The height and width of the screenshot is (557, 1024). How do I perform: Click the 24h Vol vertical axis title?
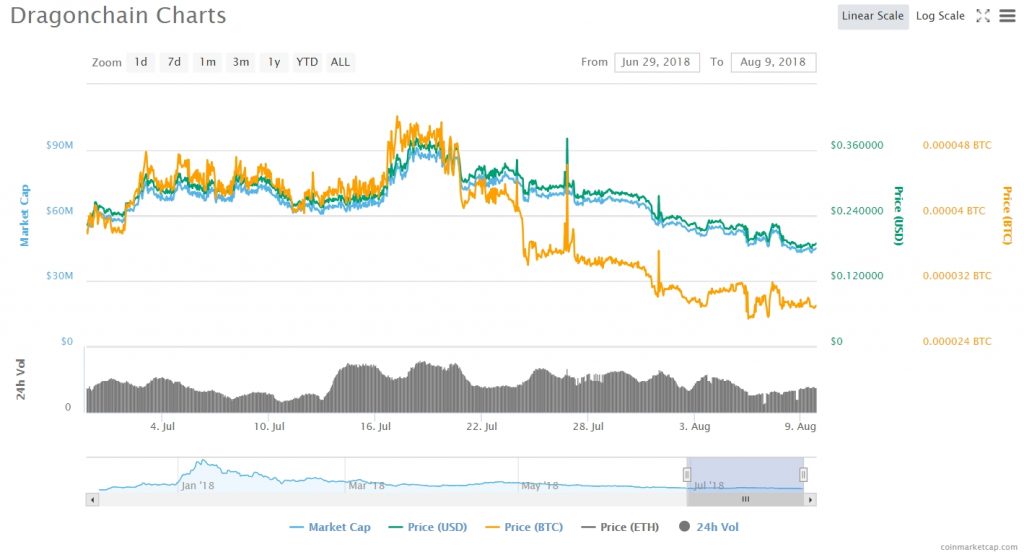pyautogui.click(x=21, y=379)
